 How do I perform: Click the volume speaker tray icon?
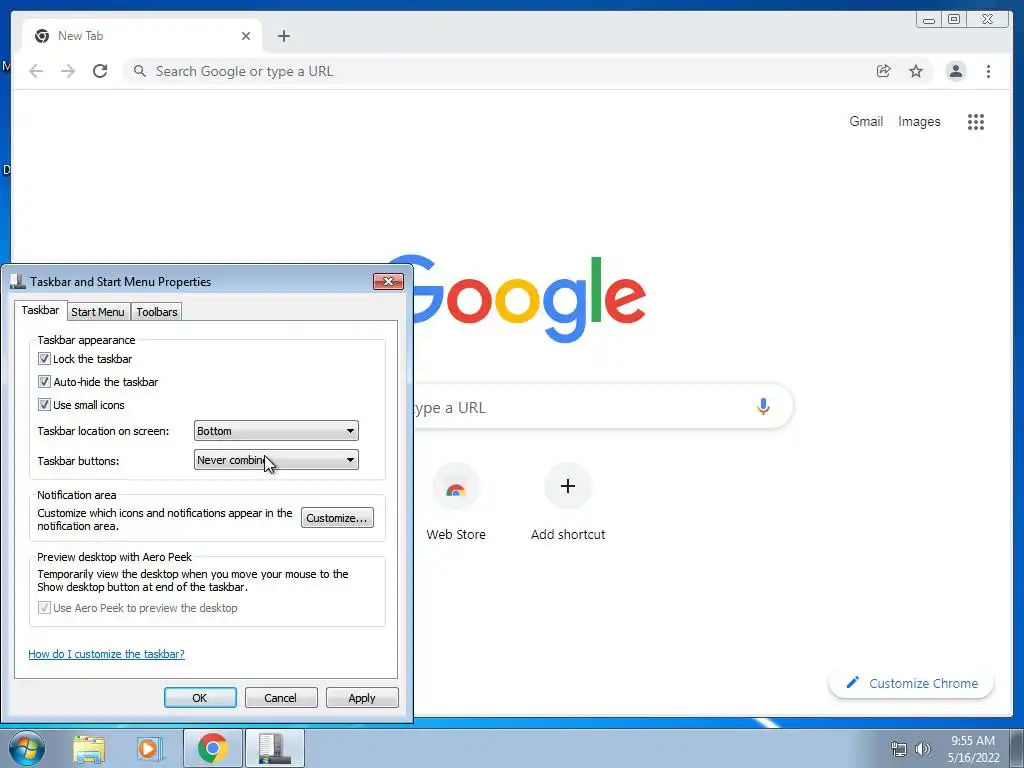point(922,749)
